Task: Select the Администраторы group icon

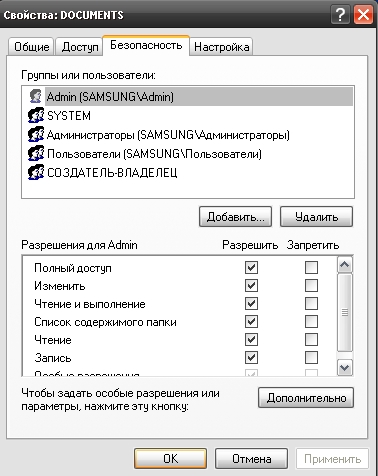Action: [x=36, y=135]
